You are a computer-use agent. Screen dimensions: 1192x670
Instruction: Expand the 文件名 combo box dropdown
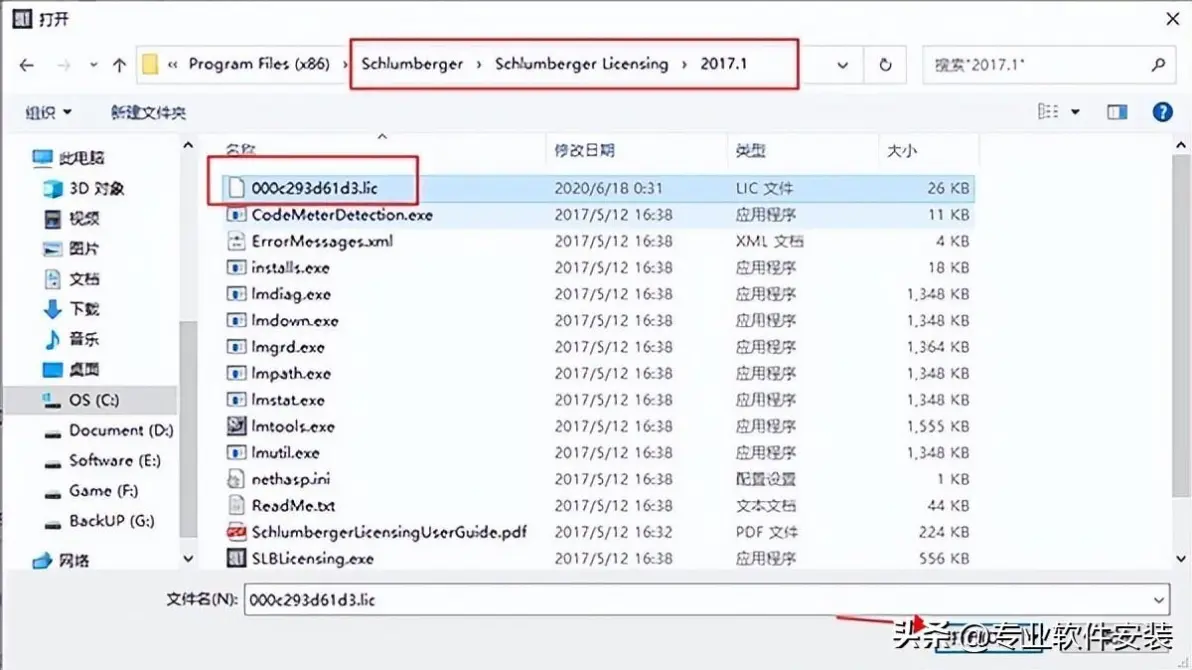pyautogui.click(x=1159, y=600)
